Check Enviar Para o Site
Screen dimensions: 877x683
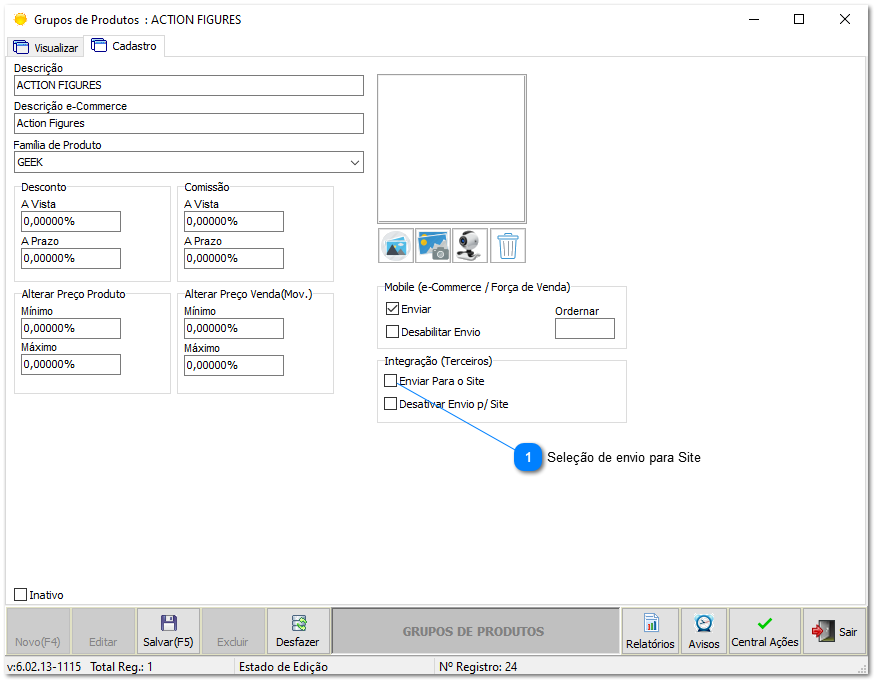tap(391, 381)
